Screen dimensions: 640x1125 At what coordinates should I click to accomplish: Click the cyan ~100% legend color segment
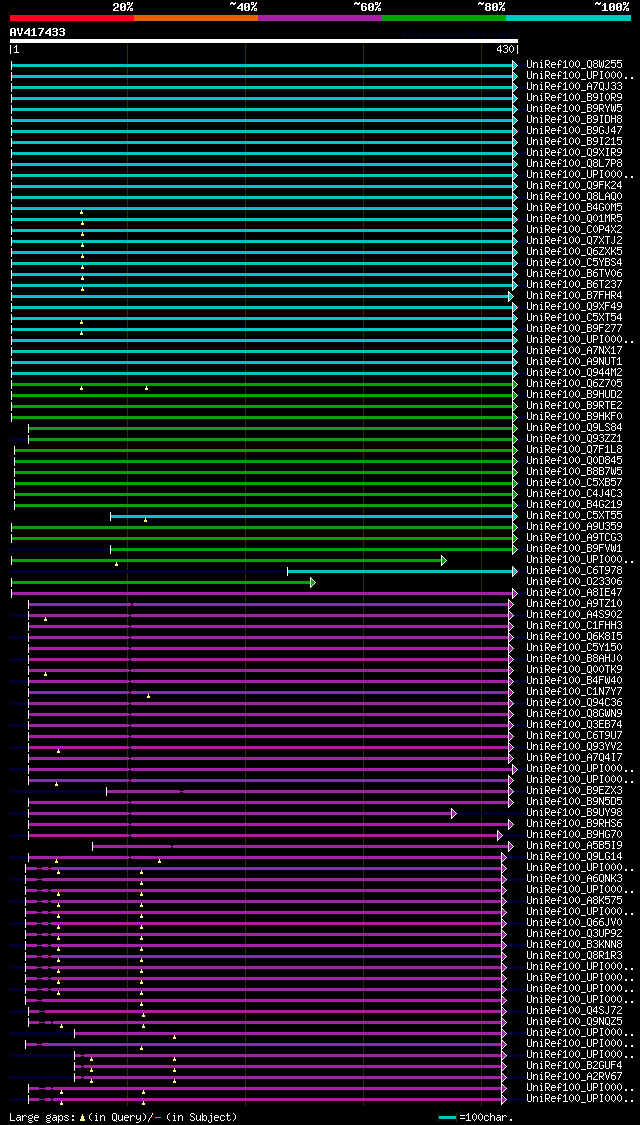(569, 17)
